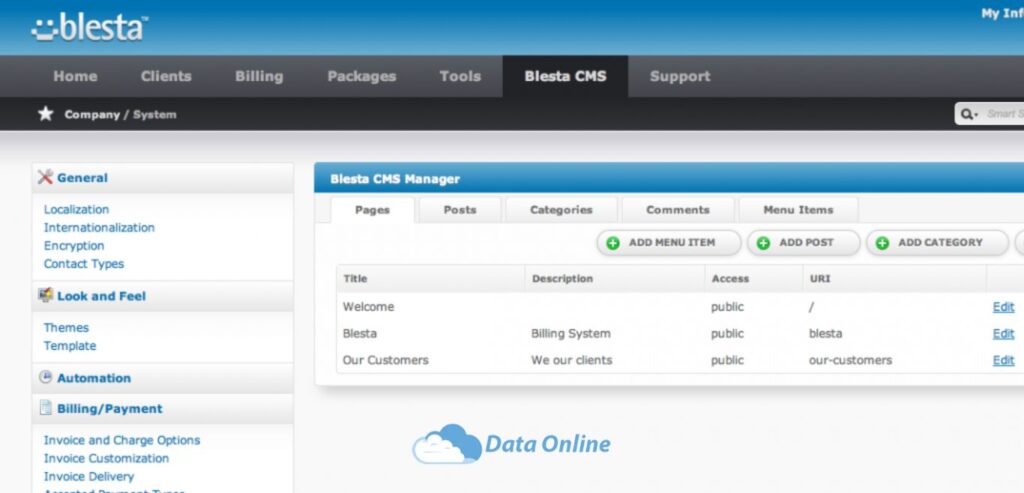Edit the Our Customers page
1024x493 pixels.
pos(1003,360)
